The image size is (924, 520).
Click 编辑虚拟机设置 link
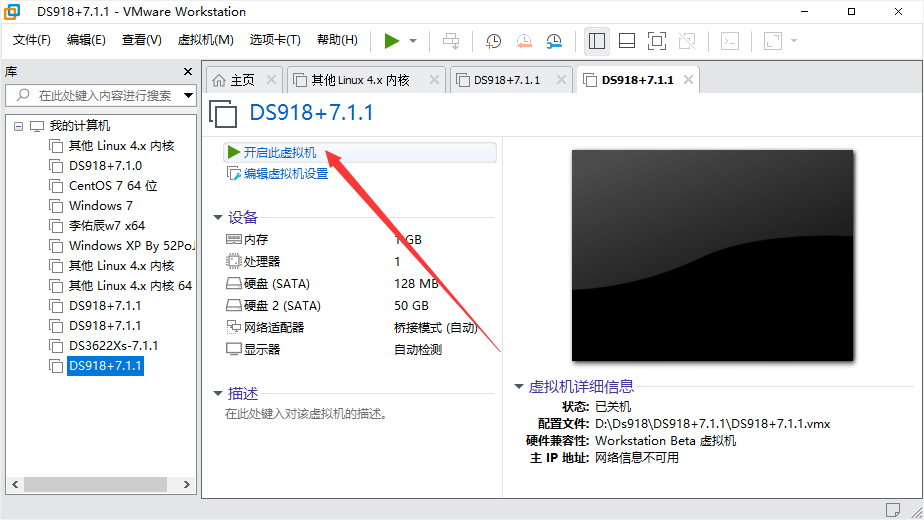[285, 173]
